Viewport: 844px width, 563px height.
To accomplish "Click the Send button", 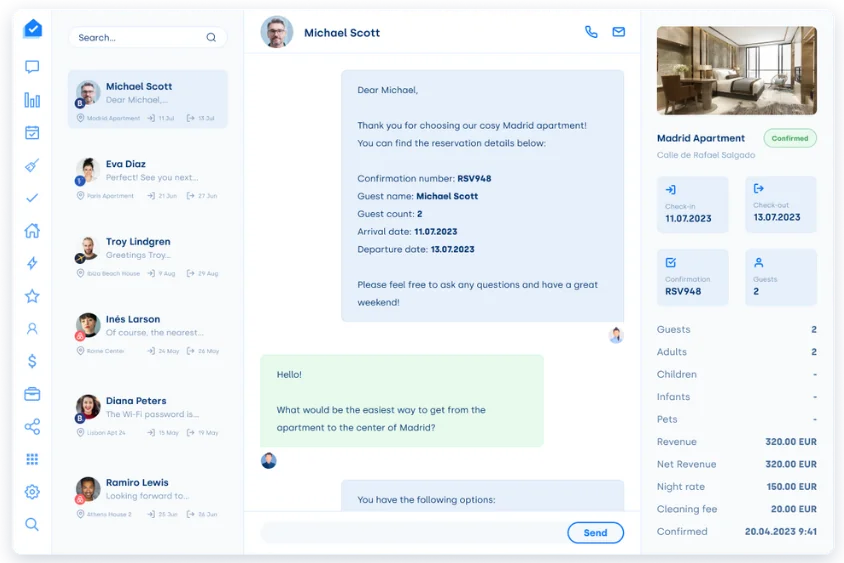I will click(595, 532).
